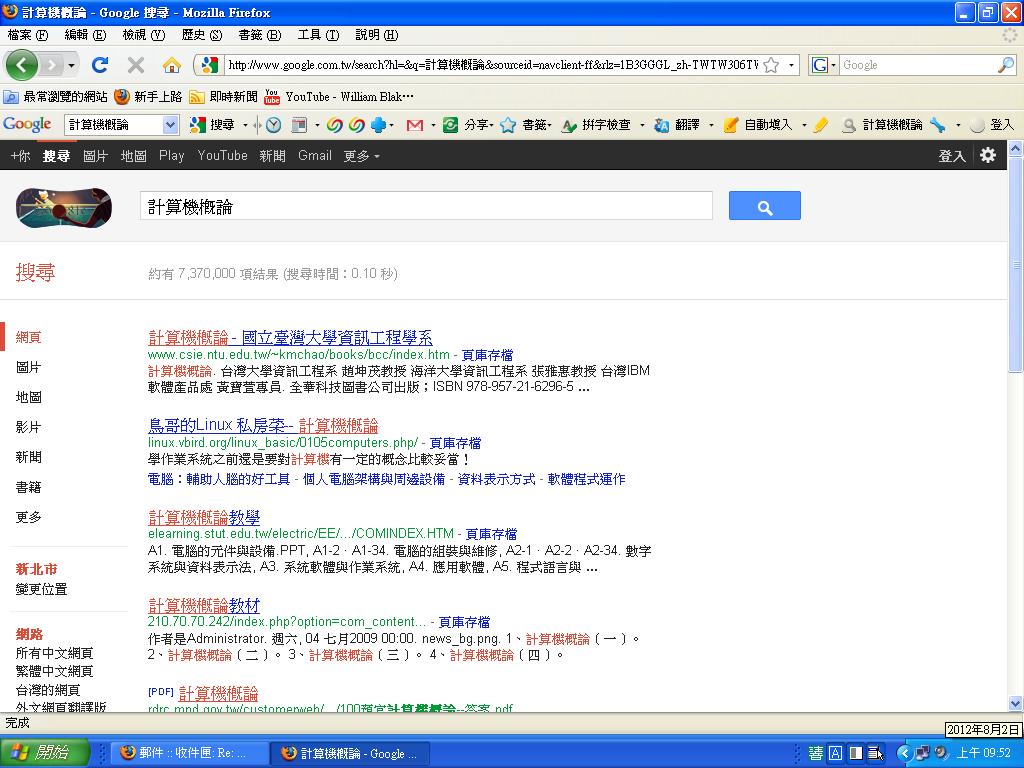Click the blue plus icon on Google Toolbar
1024x768 pixels.
point(378,125)
